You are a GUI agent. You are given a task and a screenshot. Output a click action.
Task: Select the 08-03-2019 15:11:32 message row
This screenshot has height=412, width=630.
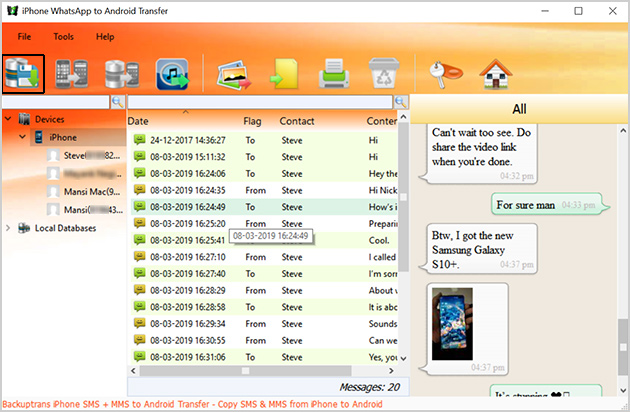264,157
